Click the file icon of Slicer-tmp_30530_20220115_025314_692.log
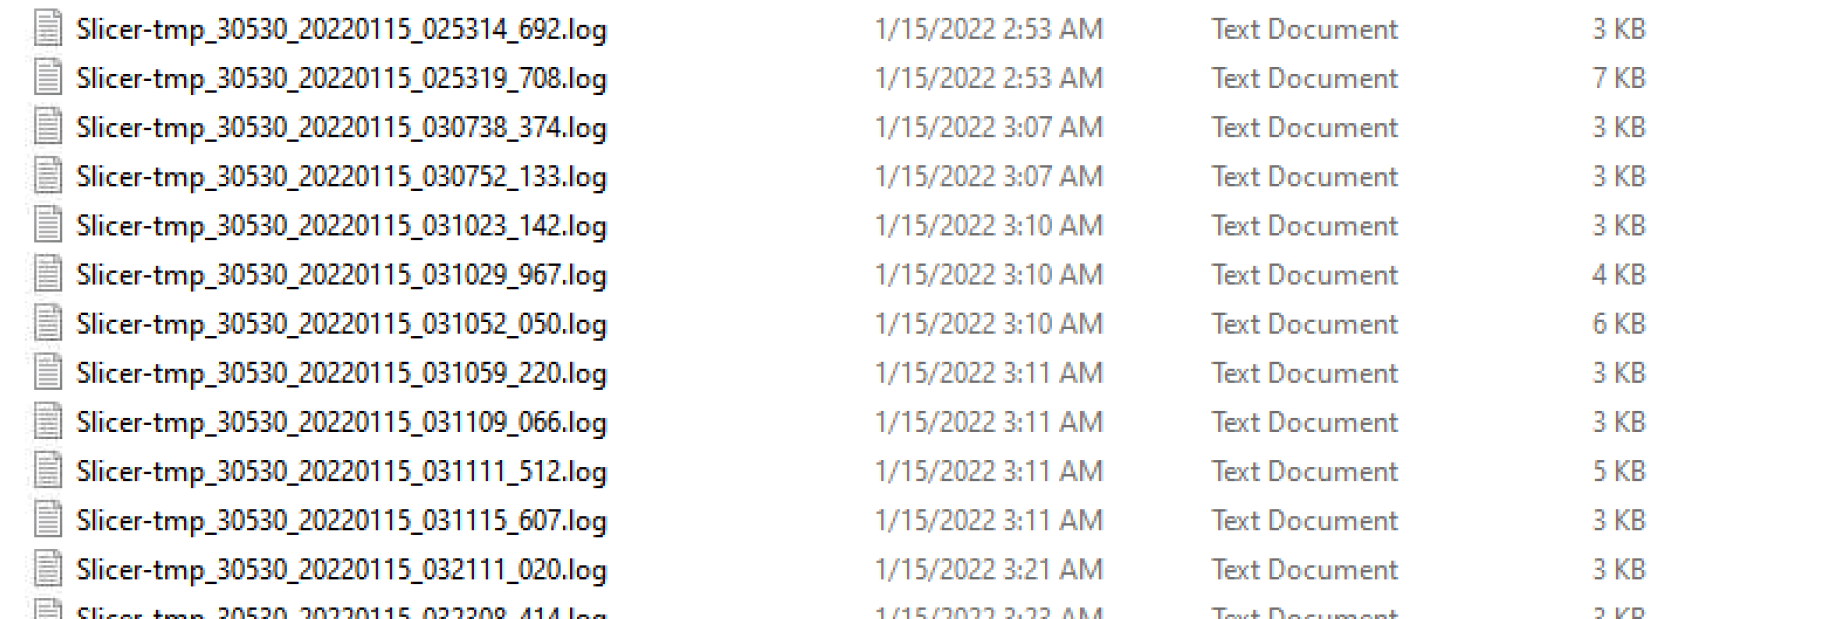 [48, 28]
